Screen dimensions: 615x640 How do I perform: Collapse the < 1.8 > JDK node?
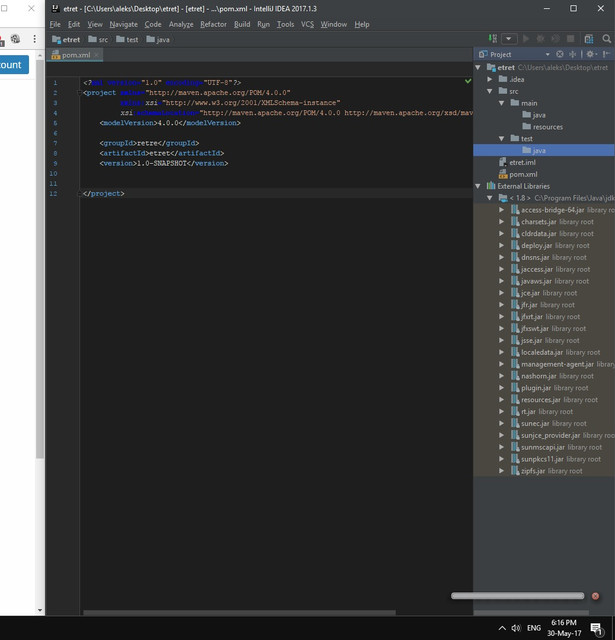pos(490,198)
